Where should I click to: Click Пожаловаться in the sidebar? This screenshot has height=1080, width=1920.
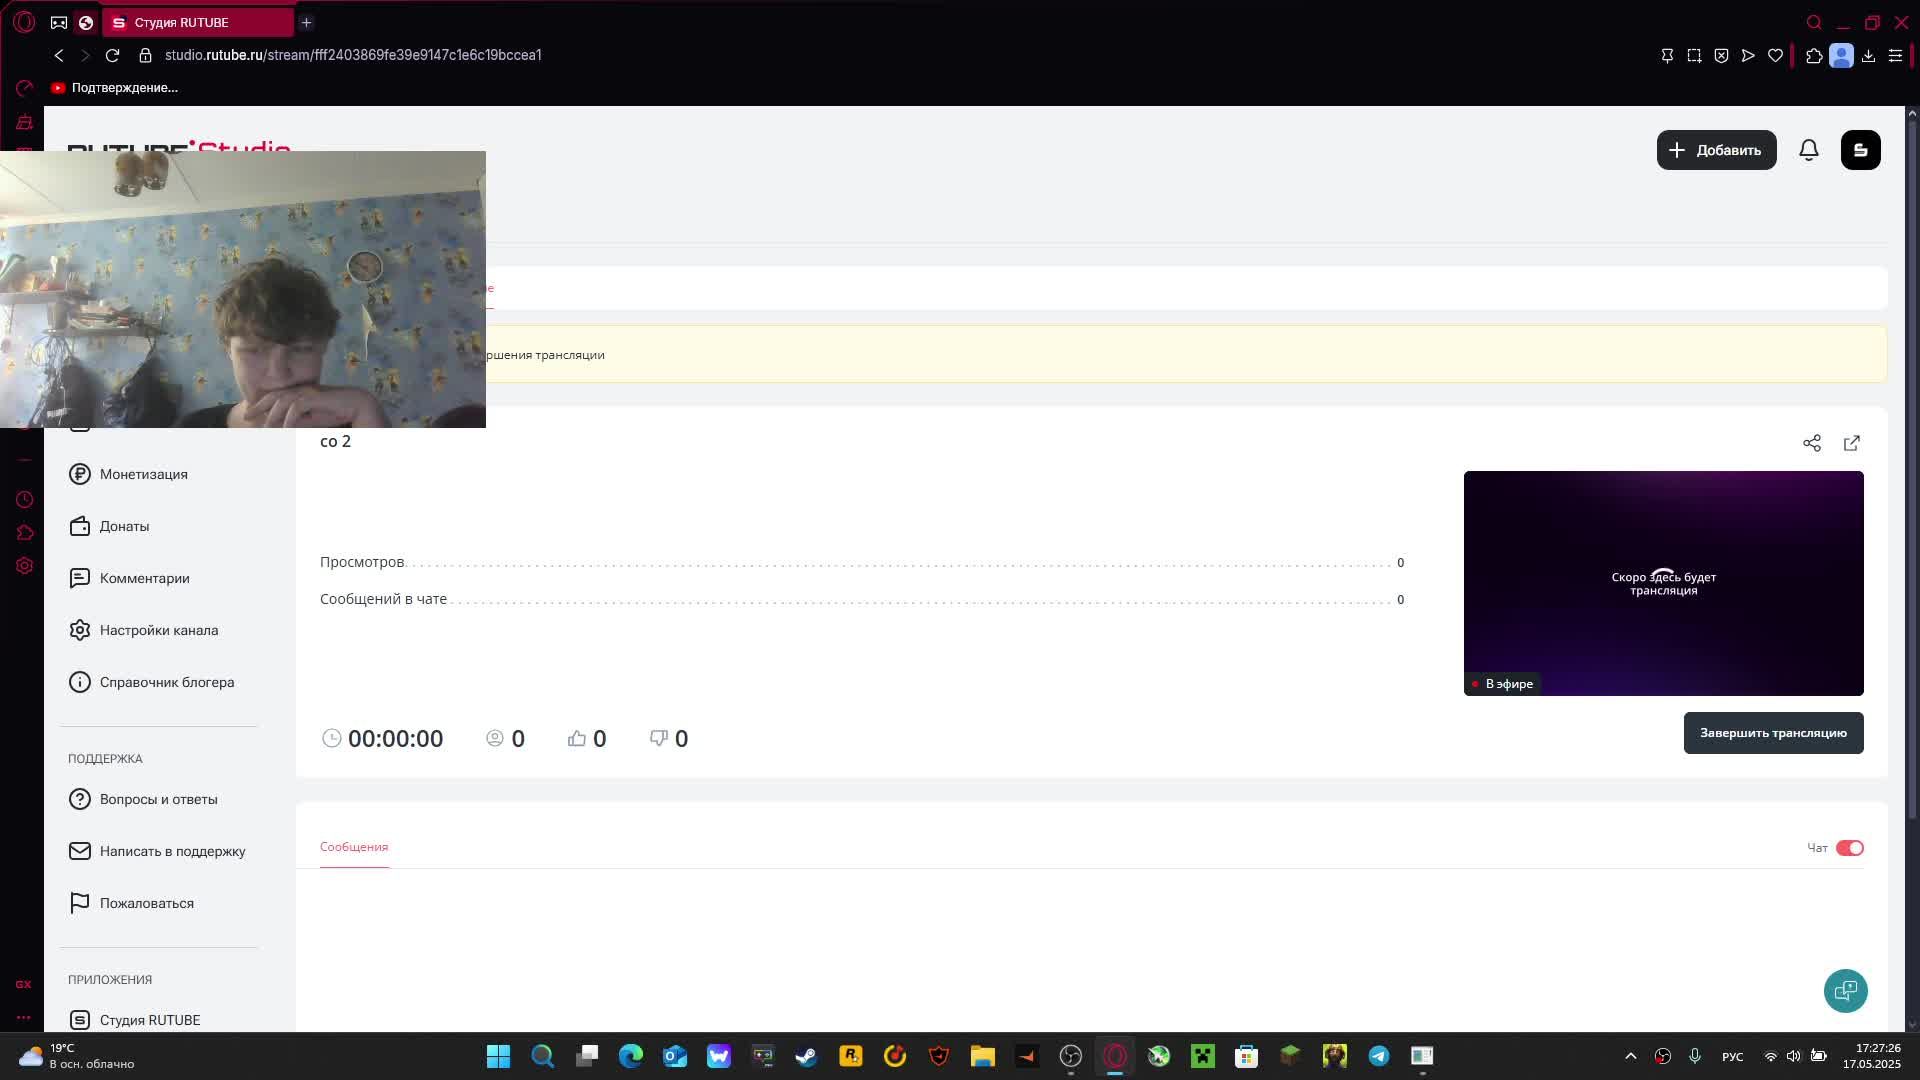(x=147, y=903)
